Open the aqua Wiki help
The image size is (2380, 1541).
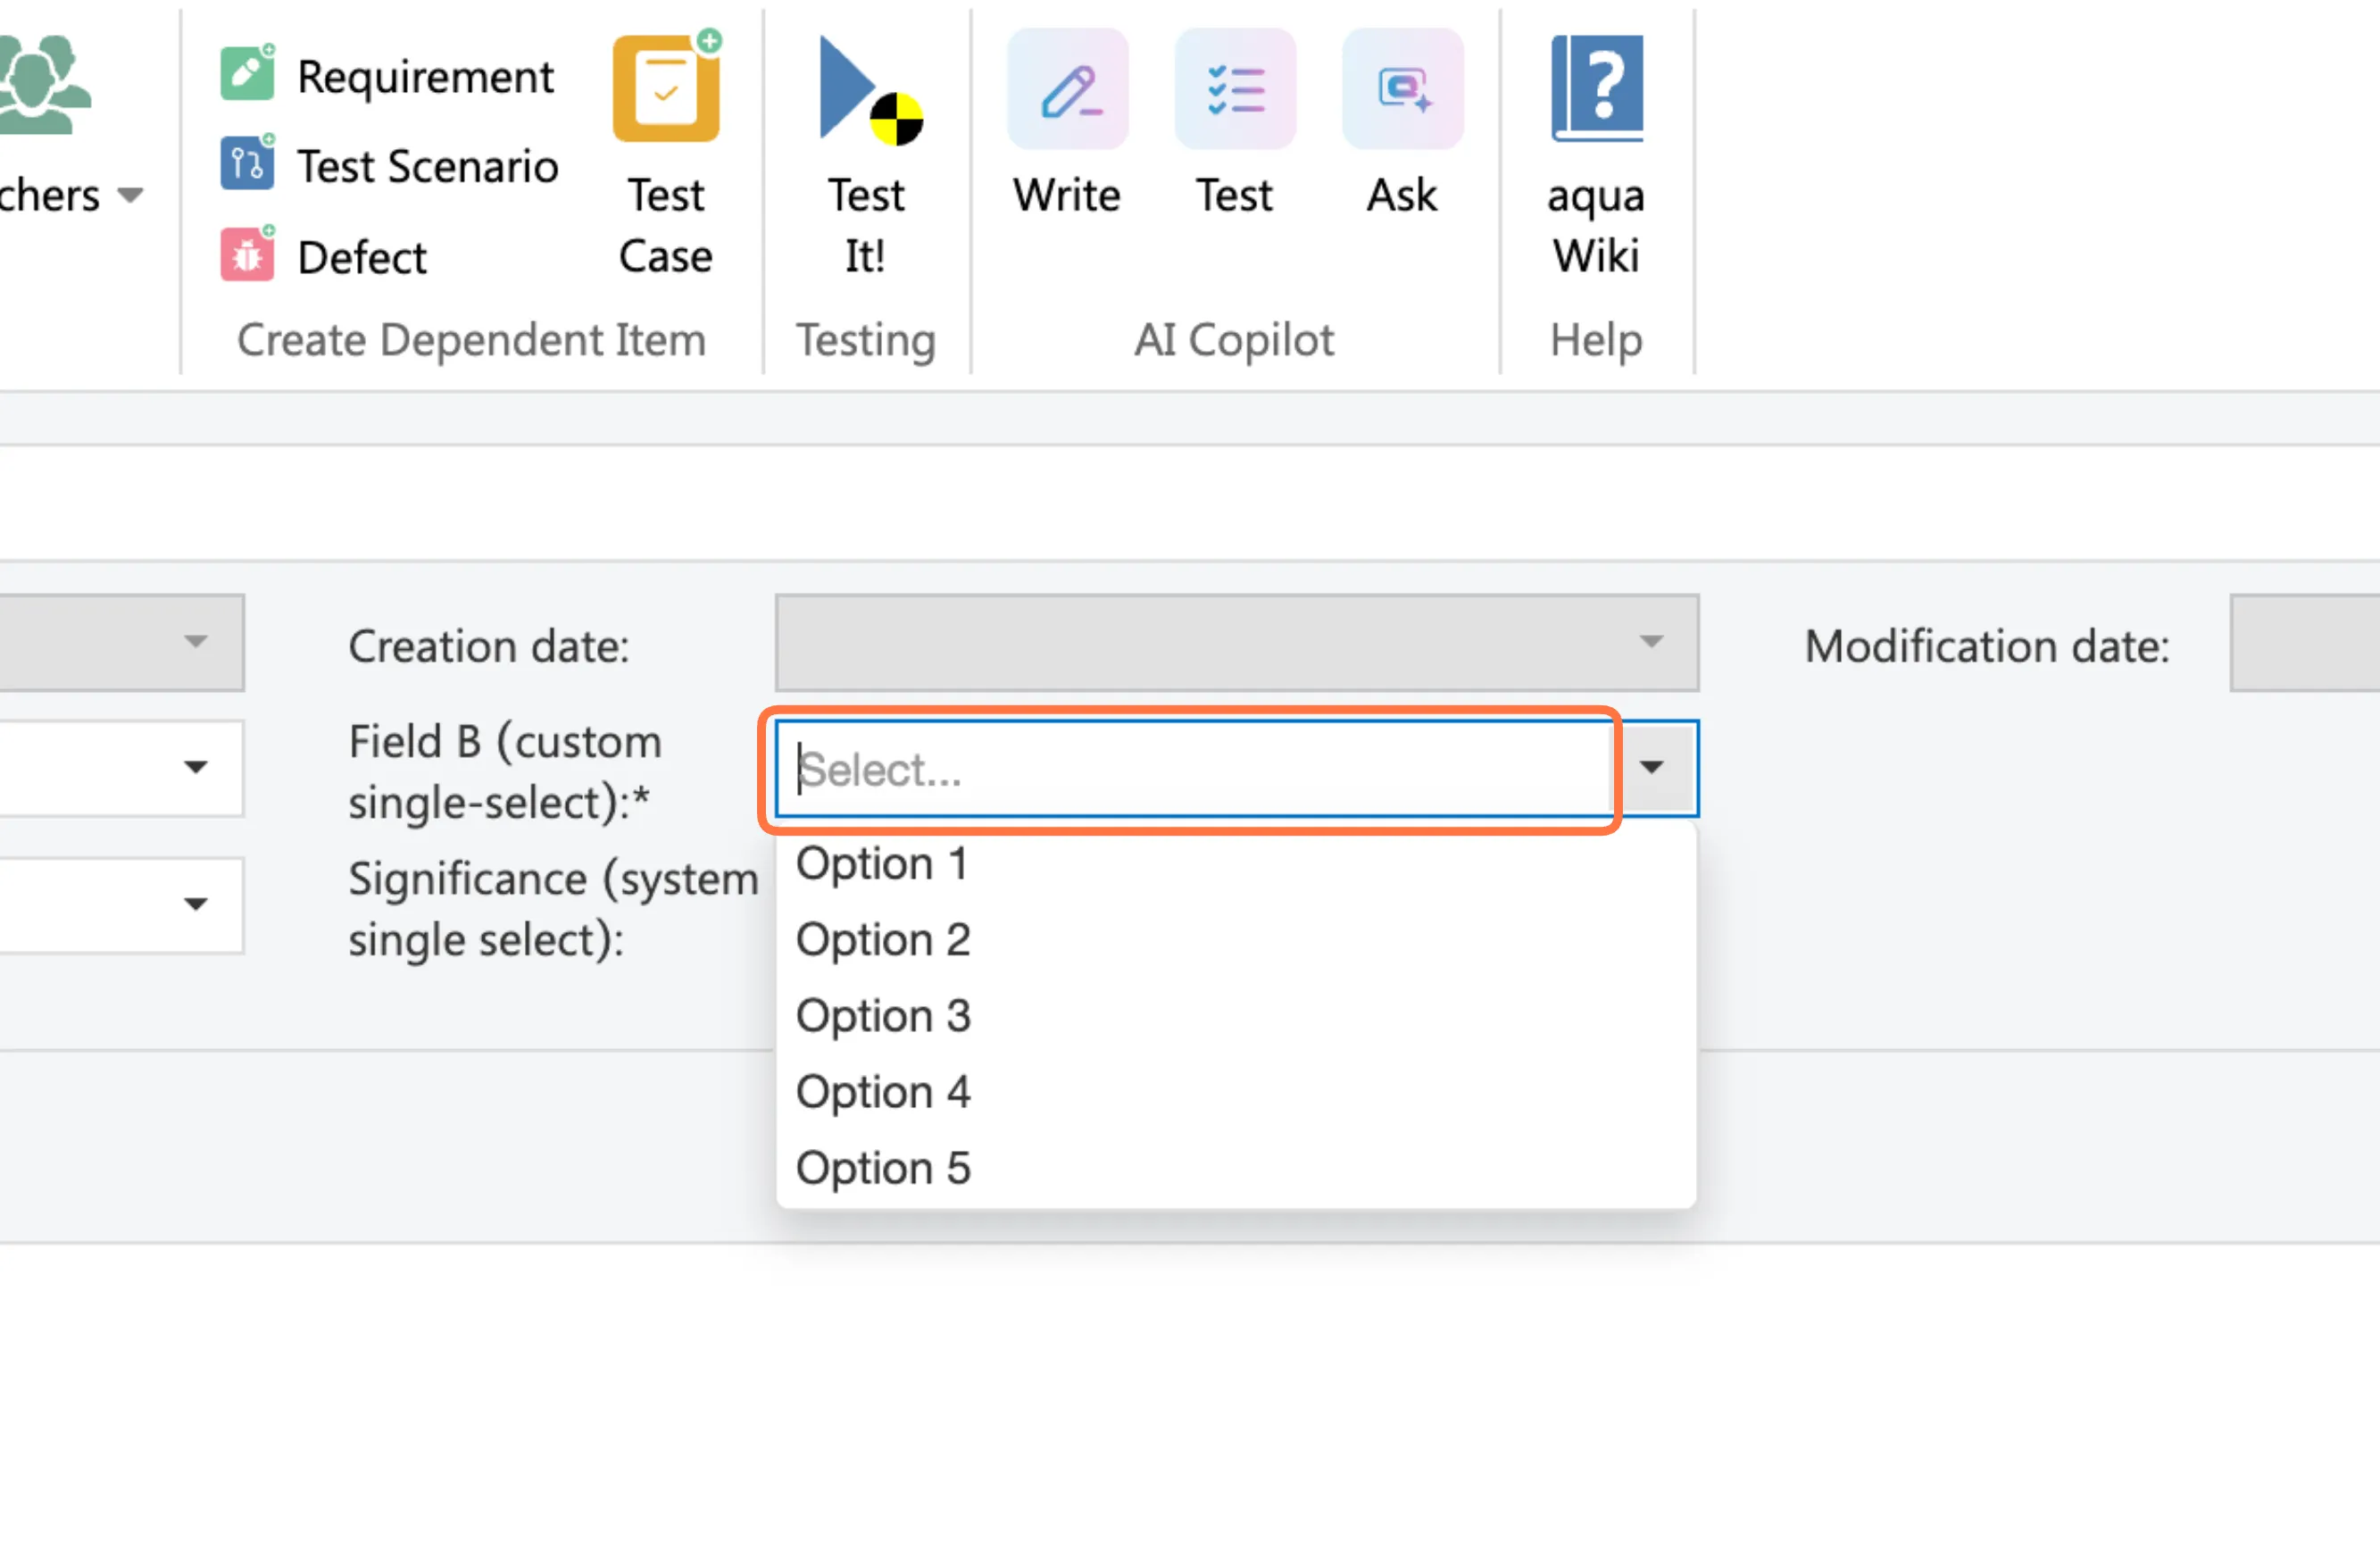click(1596, 90)
